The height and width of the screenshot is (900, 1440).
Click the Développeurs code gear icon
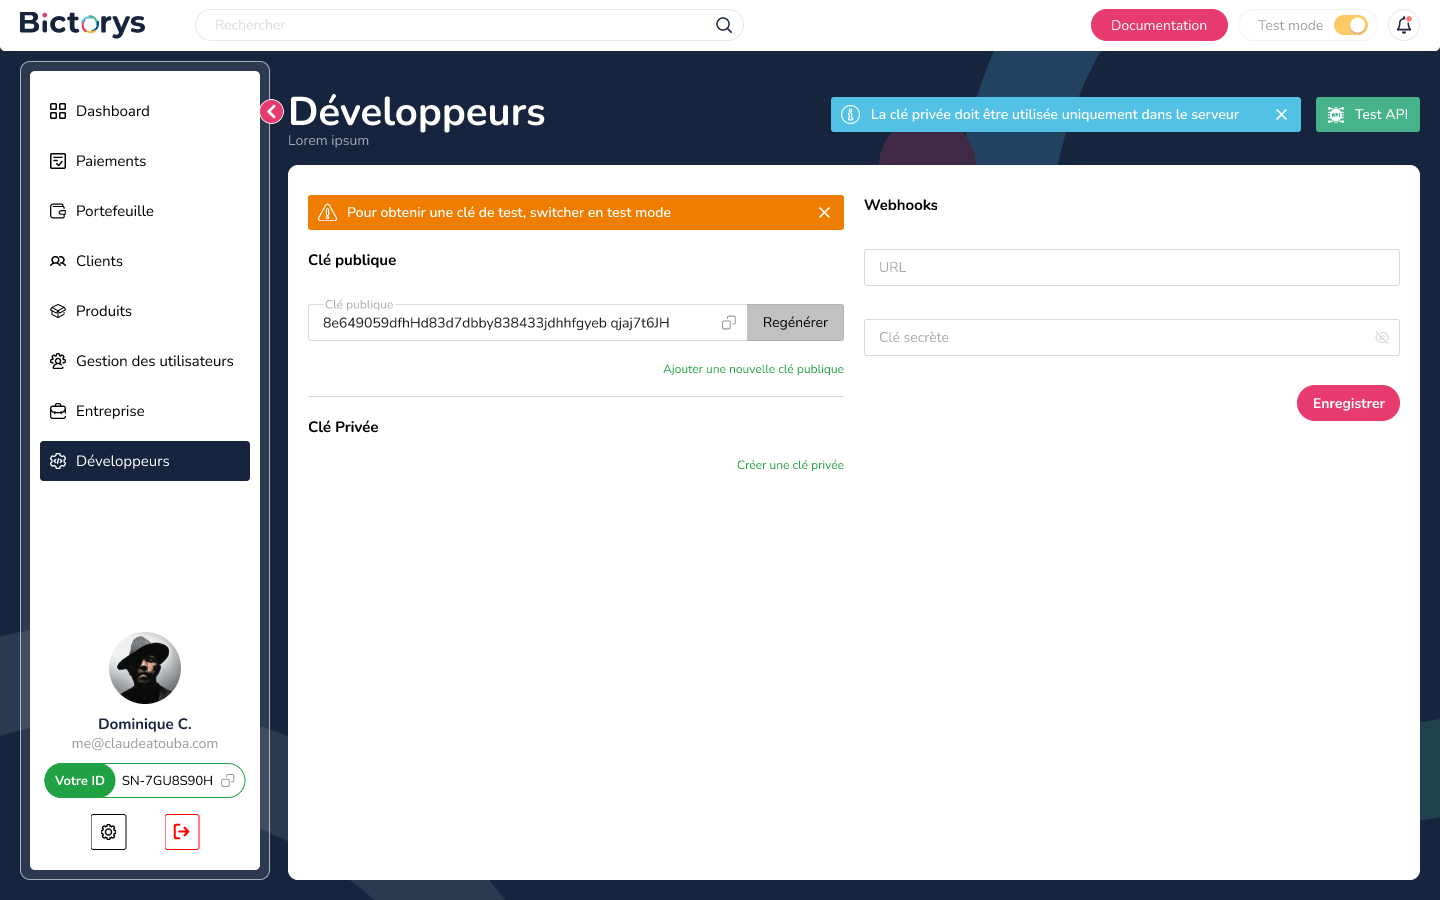tap(58, 461)
